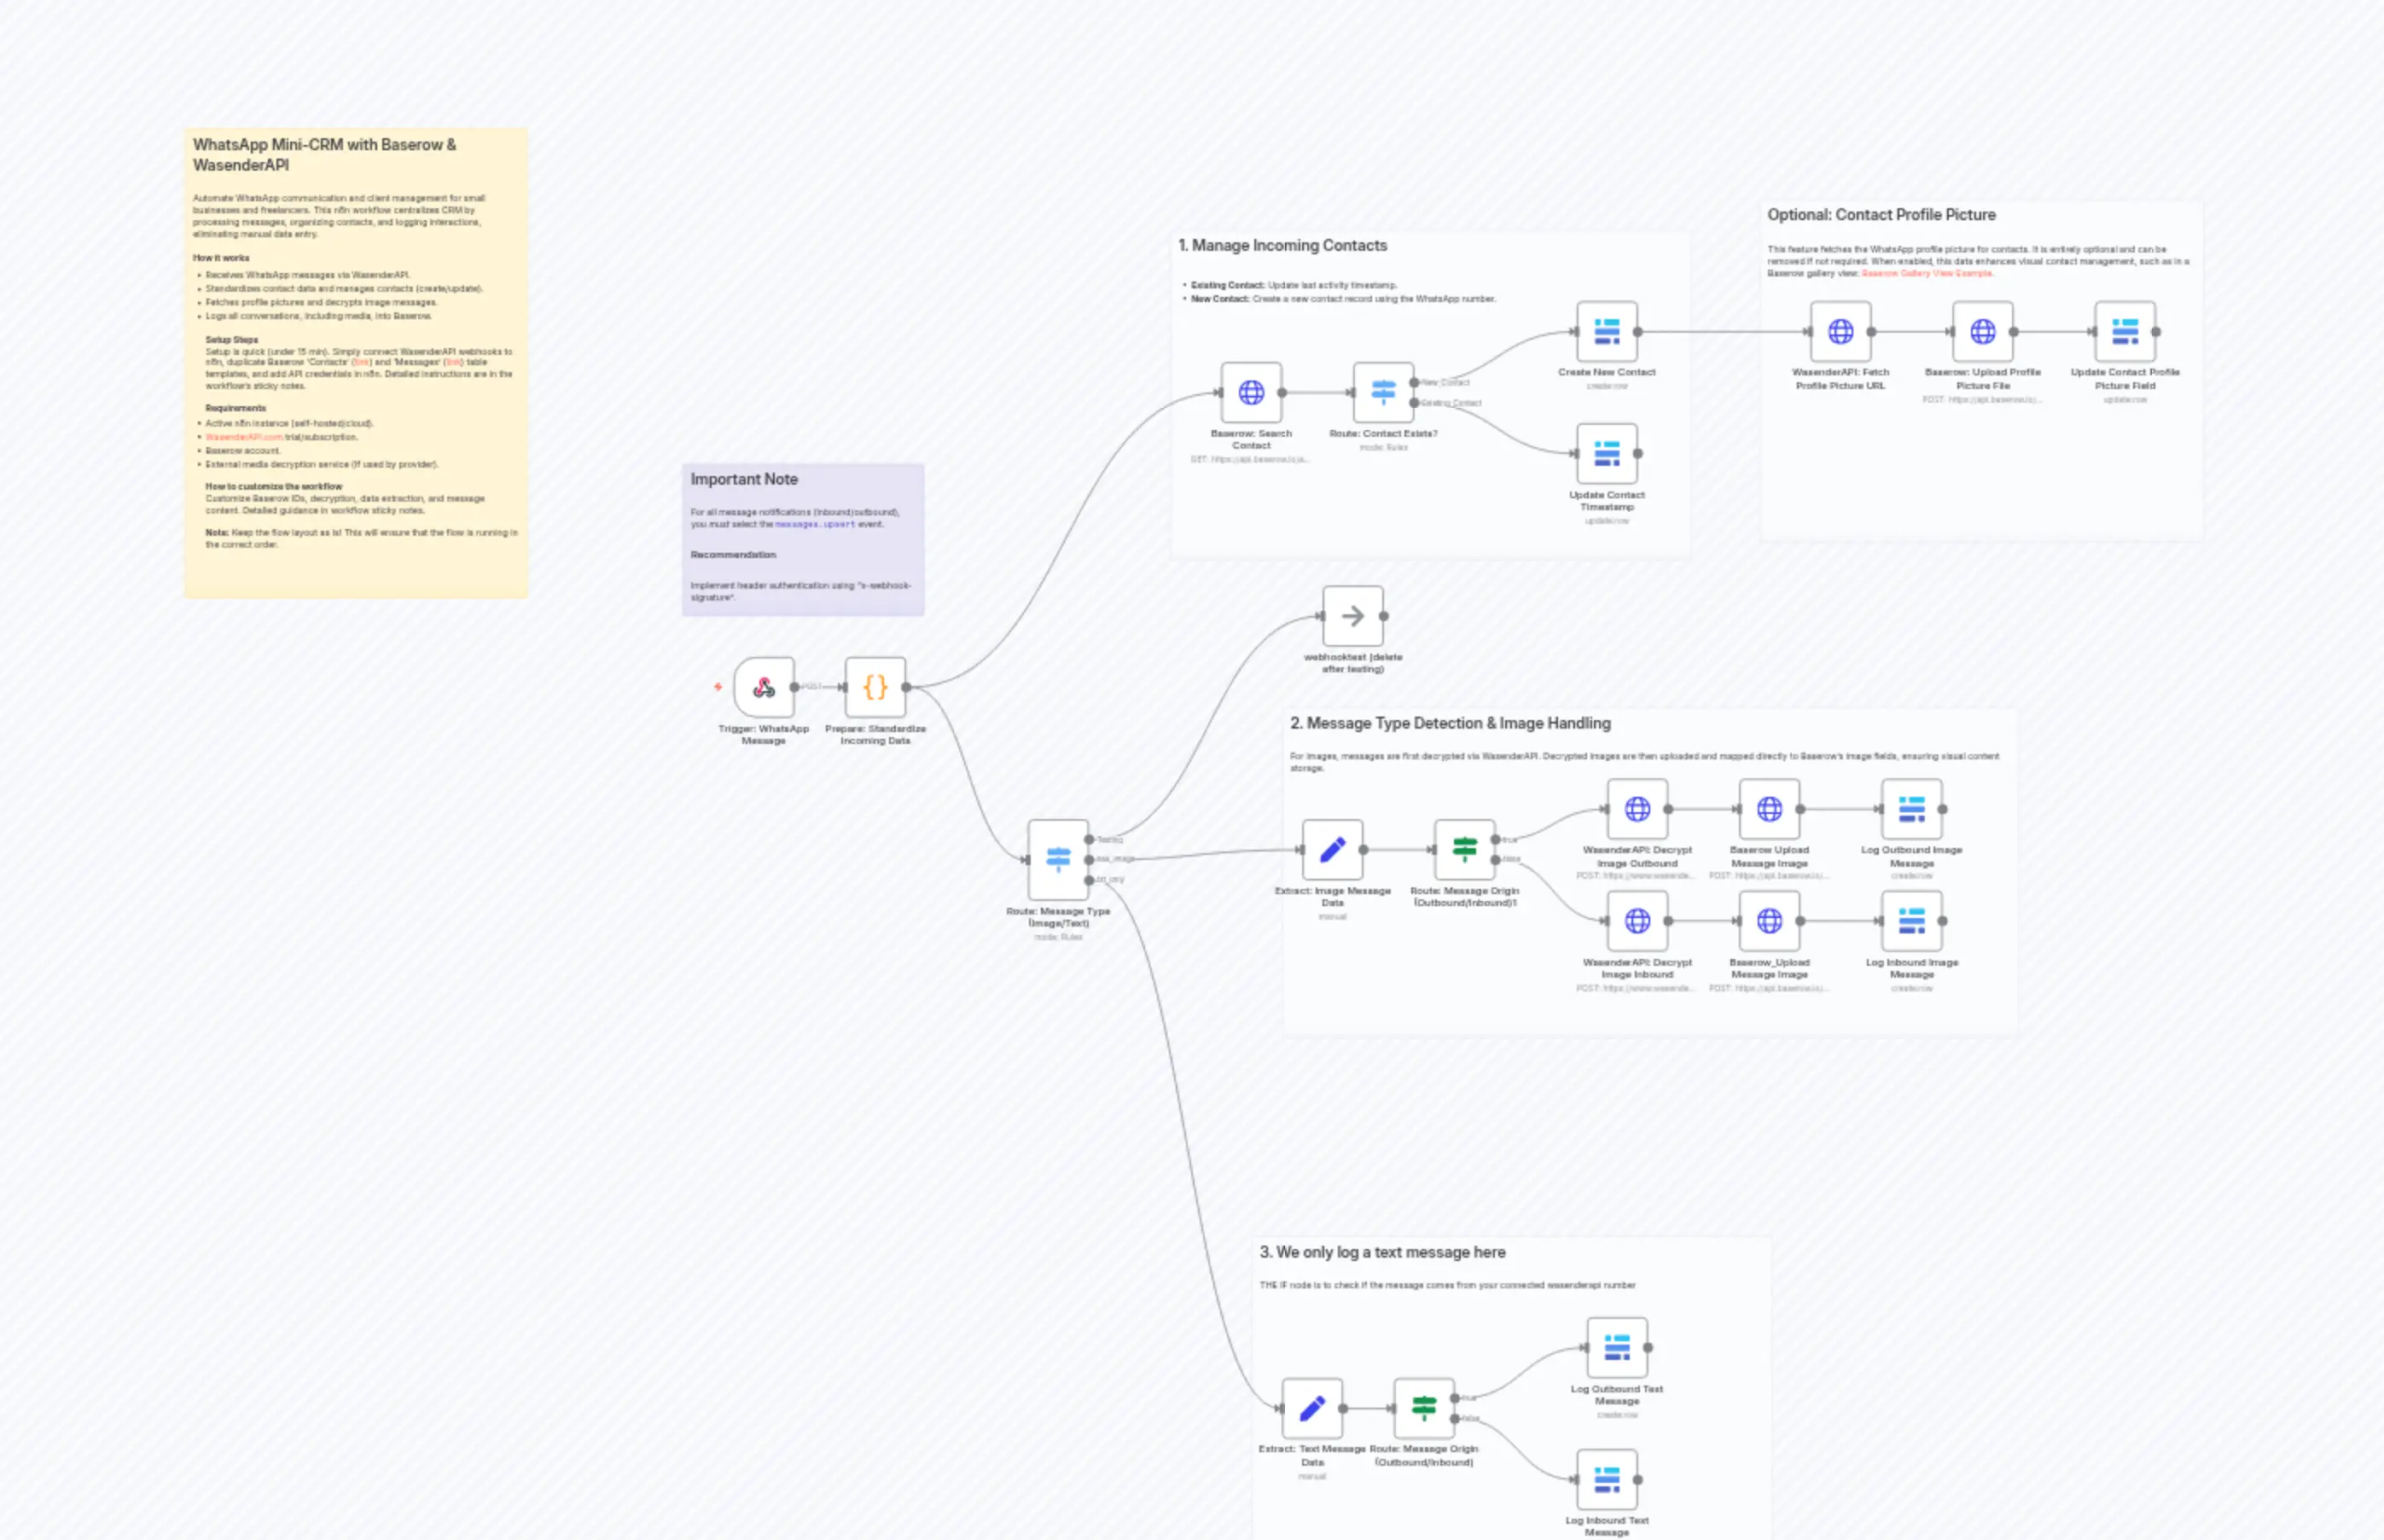Click the WasenderAPI: Decrypt Image Outbound globe icon
The height and width of the screenshot is (1540, 2384).
1637,808
